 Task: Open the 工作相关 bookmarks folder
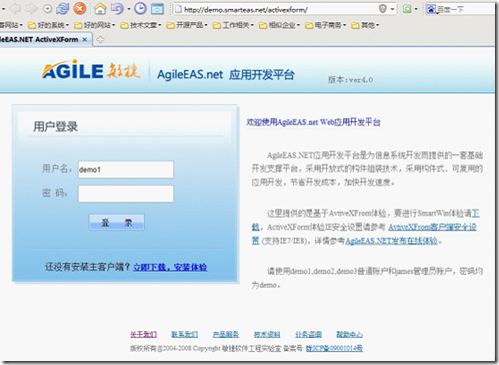[233, 25]
